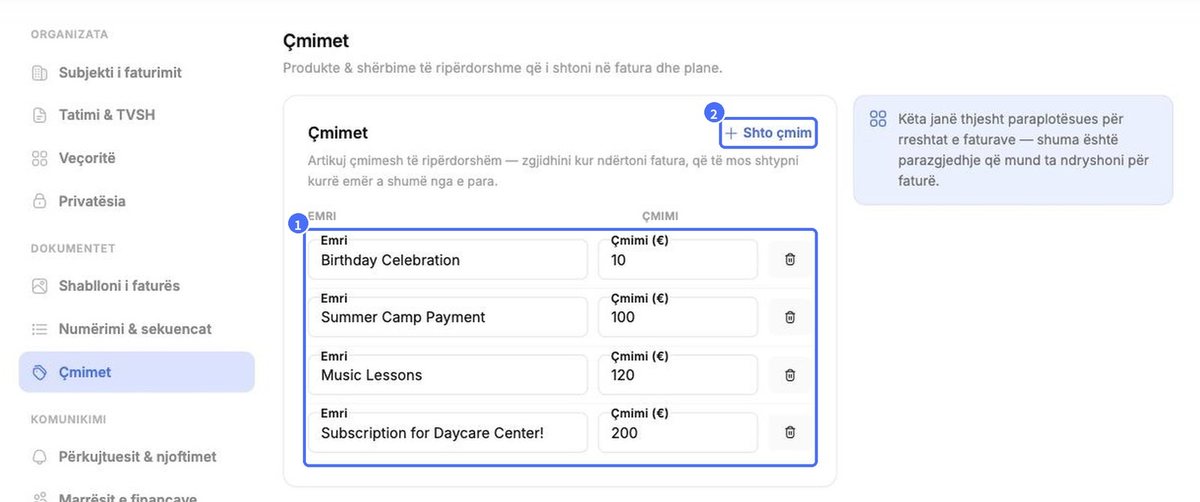
Task: Open Numërimi & sekuencat settings
Action: click(x=137, y=329)
